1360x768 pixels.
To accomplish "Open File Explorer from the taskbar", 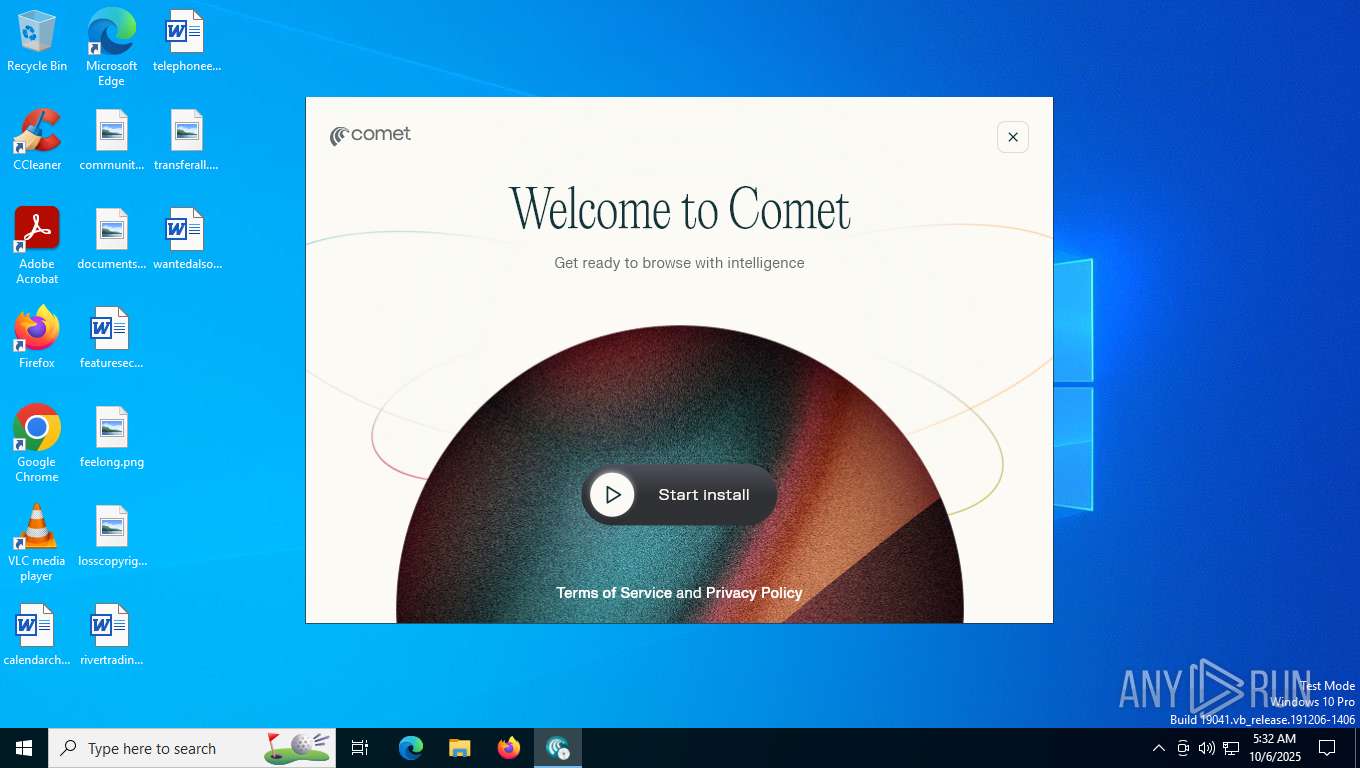I will pos(460,748).
